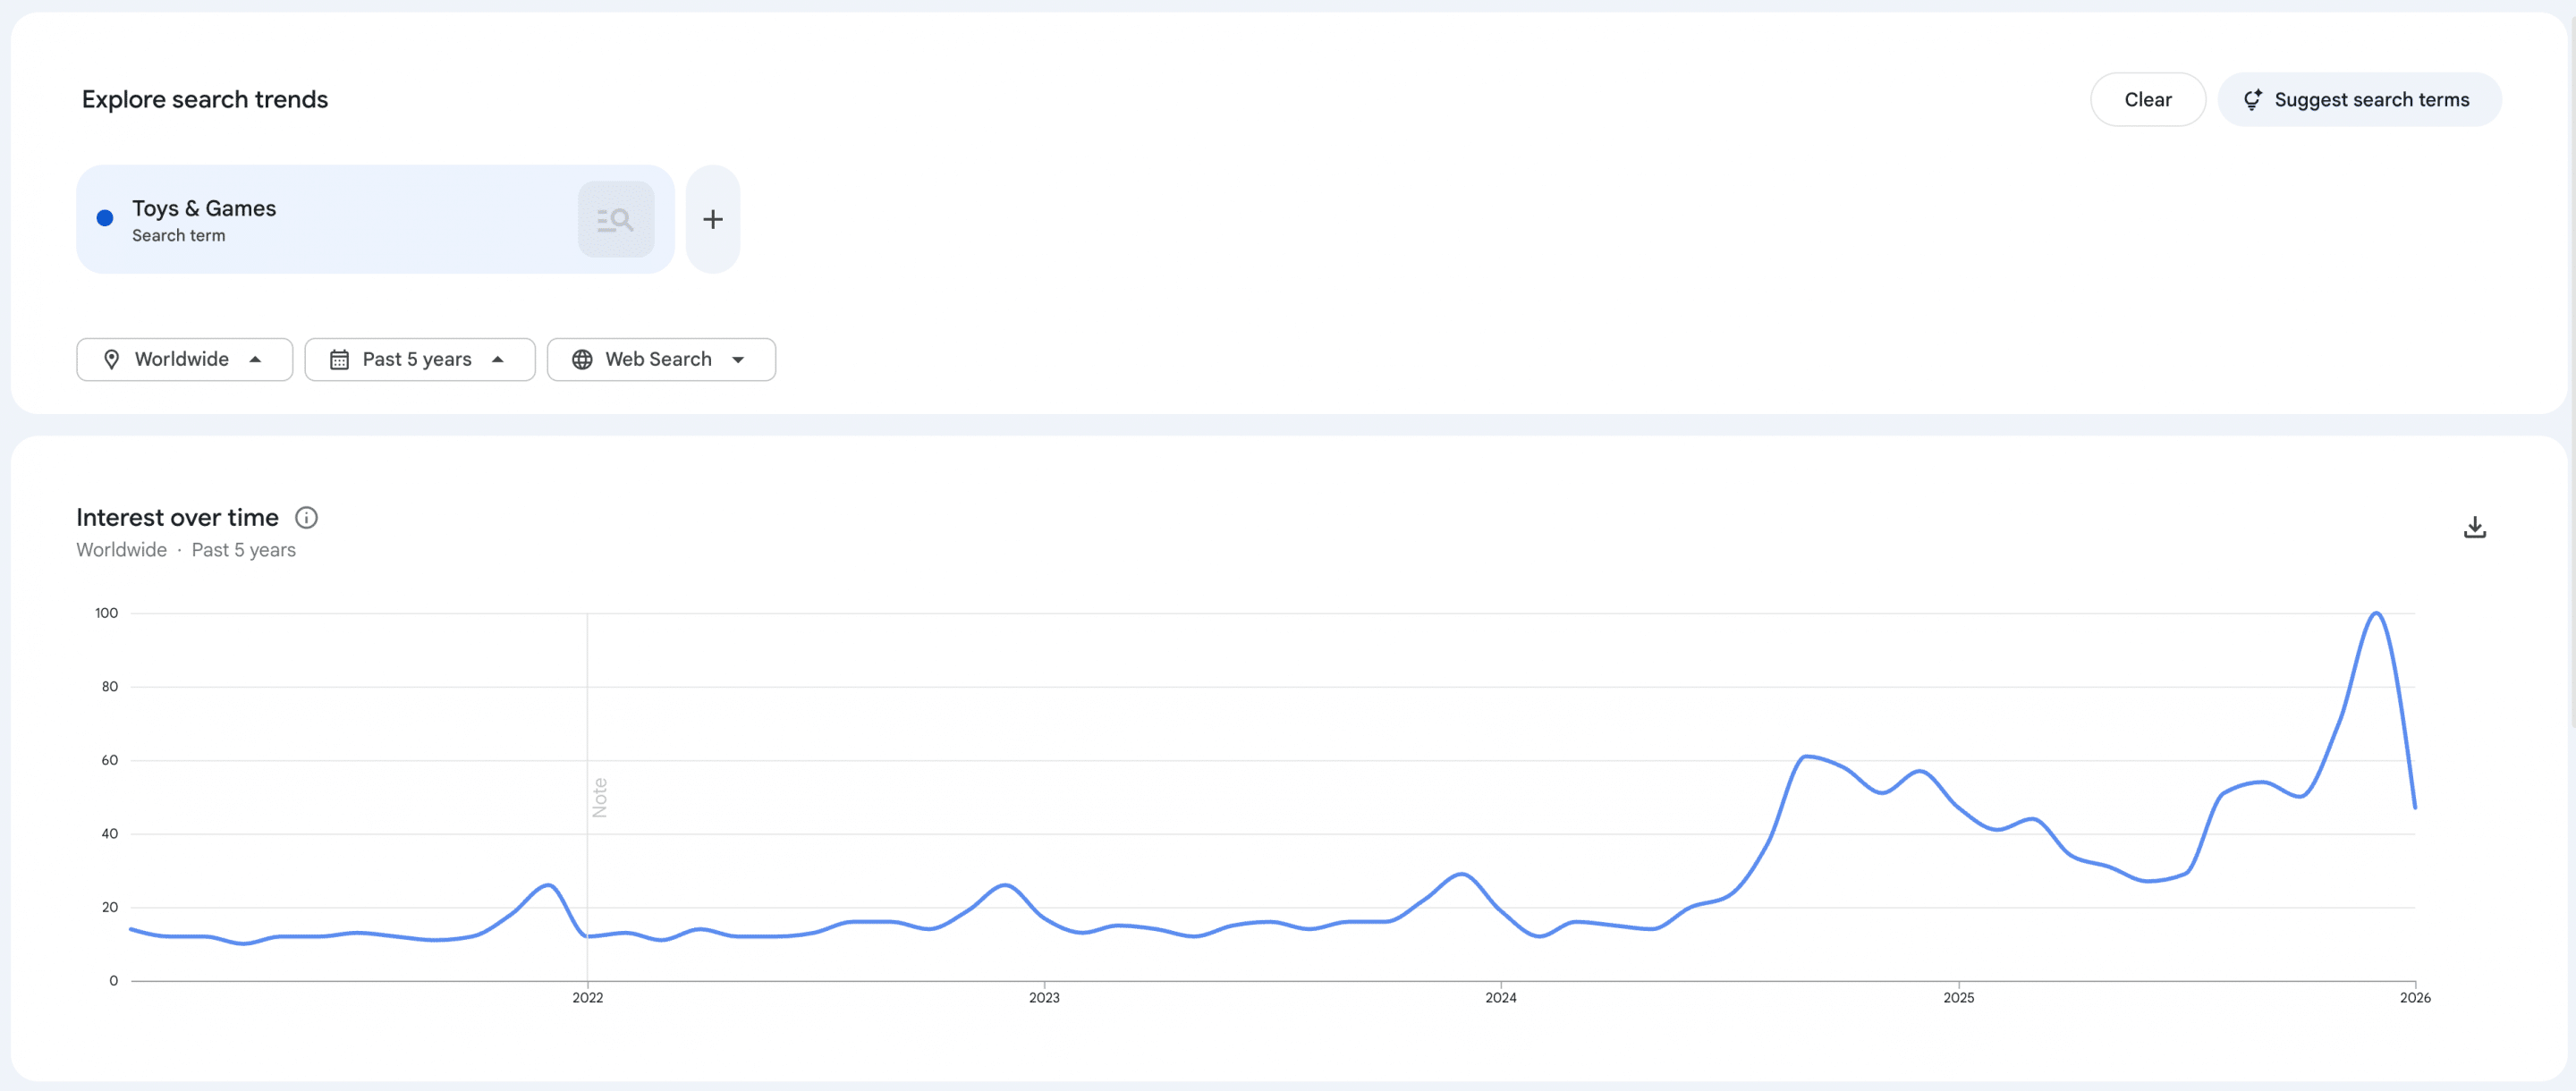Click the blue Toys & Games color dot
This screenshot has width=2576, height=1091.
click(x=105, y=219)
